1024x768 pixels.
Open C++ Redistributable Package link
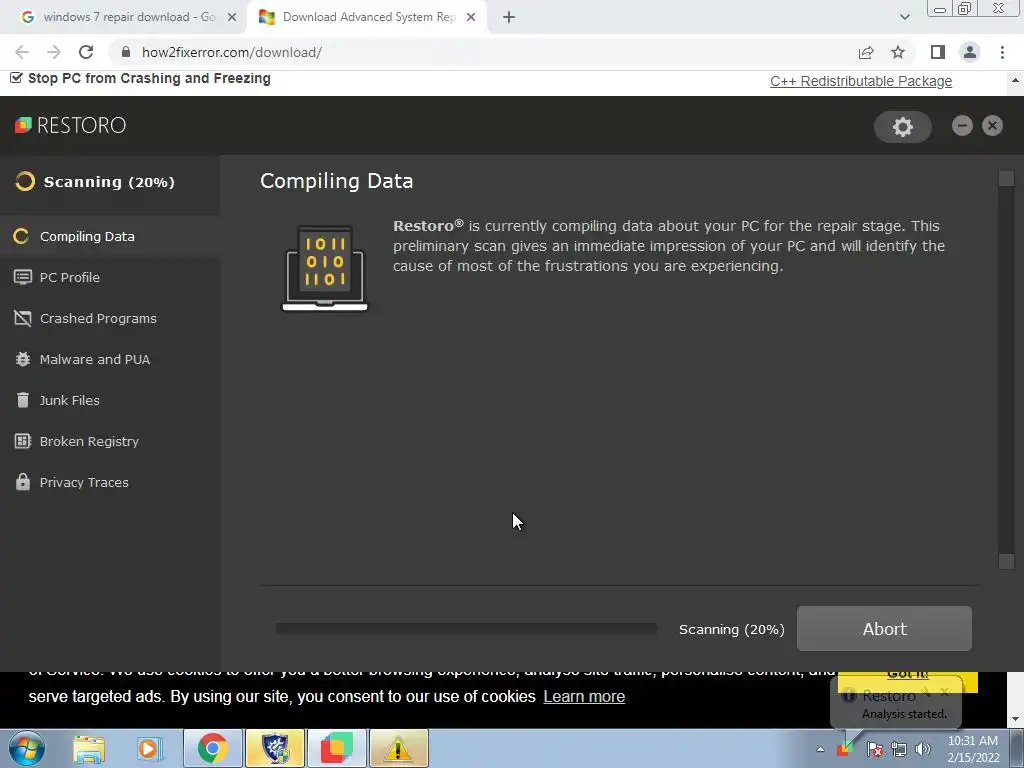861,82
